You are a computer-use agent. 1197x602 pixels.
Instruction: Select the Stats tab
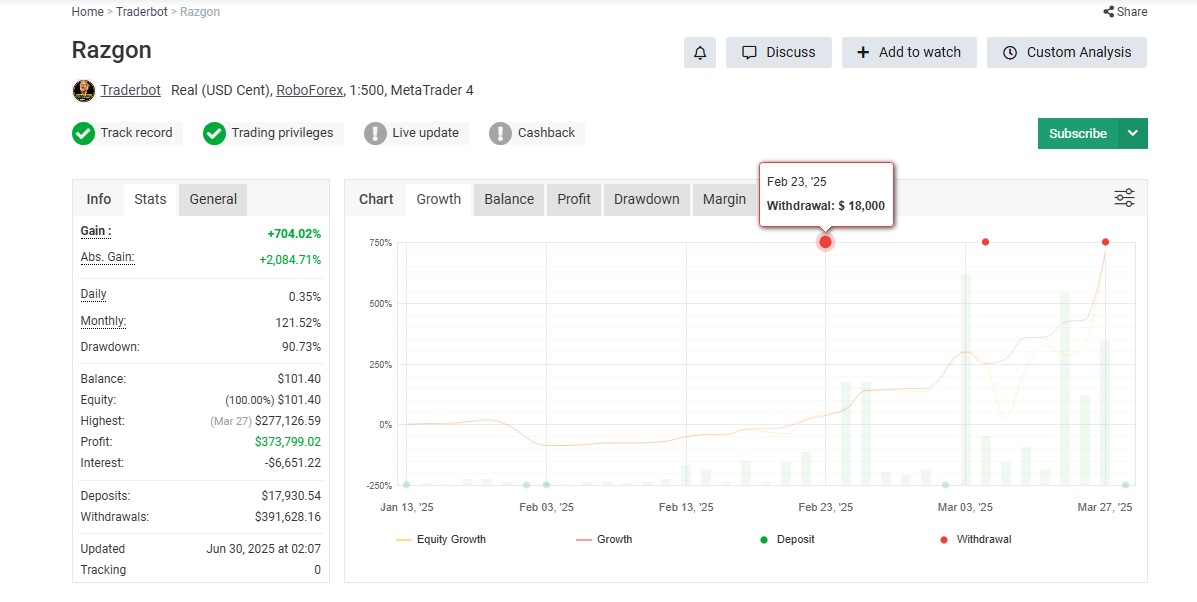pyautogui.click(x=150, y=199)
